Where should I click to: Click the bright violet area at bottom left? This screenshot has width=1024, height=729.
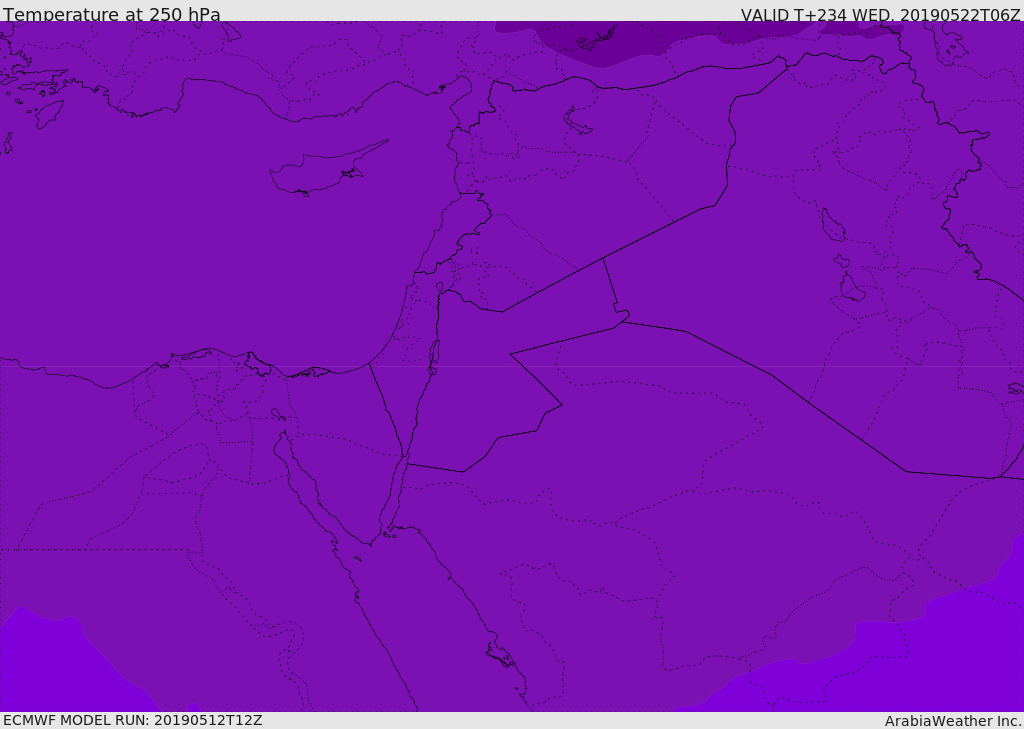click(59, 666)
